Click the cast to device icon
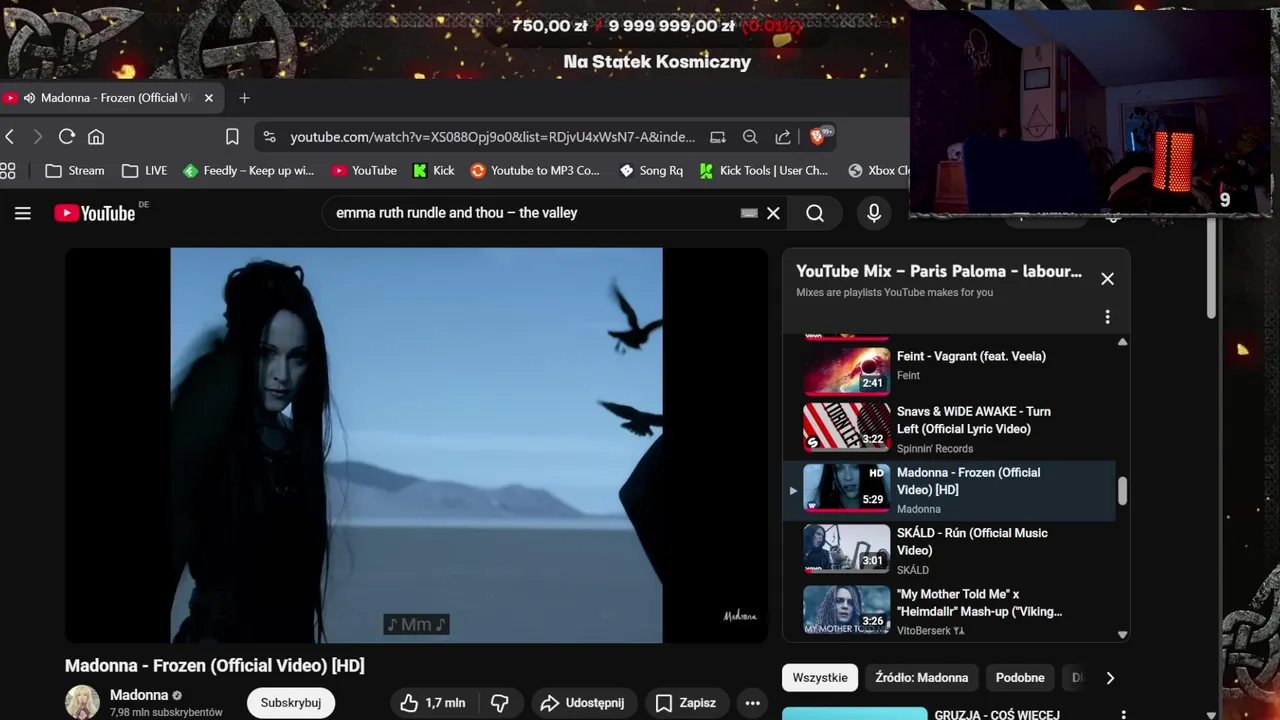Image resolution: width=1280 pixels, height=720 pixels. (718, 137)
